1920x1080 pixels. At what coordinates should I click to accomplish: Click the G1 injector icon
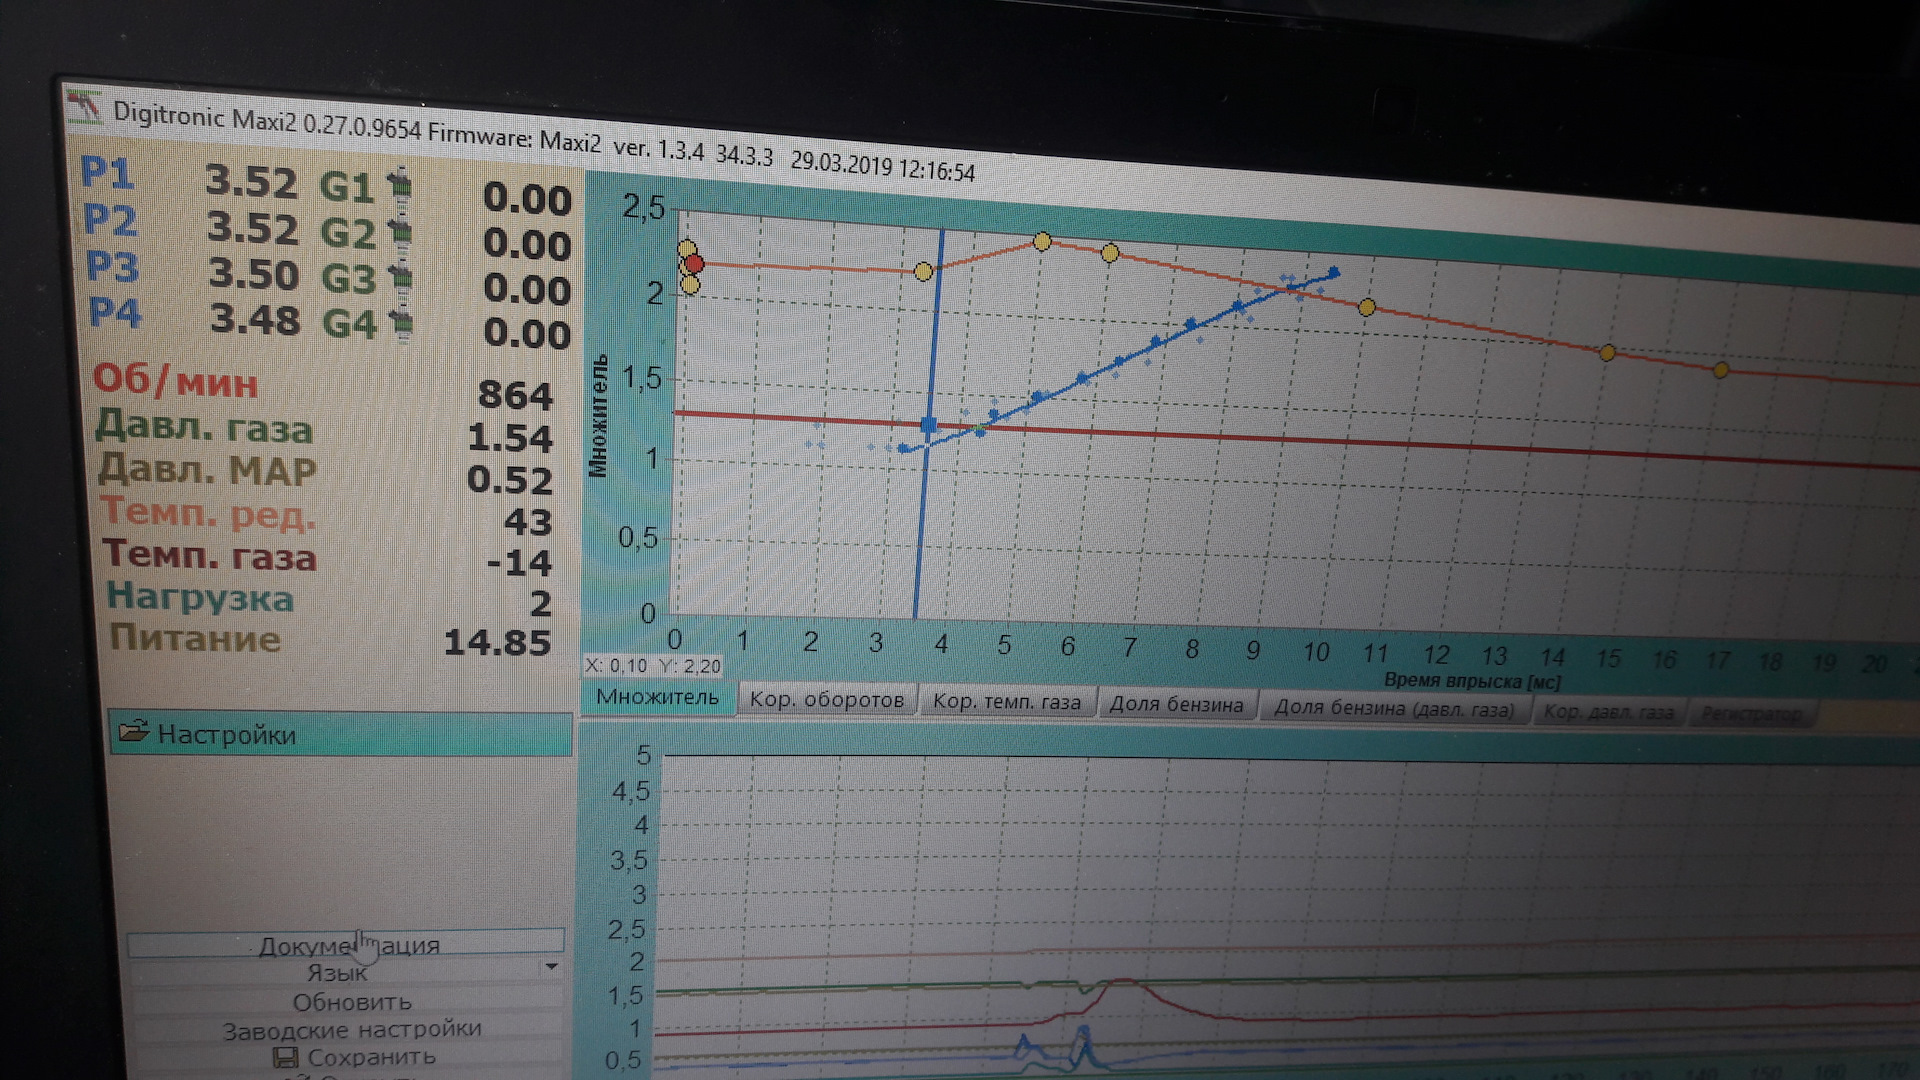[400, 186]
